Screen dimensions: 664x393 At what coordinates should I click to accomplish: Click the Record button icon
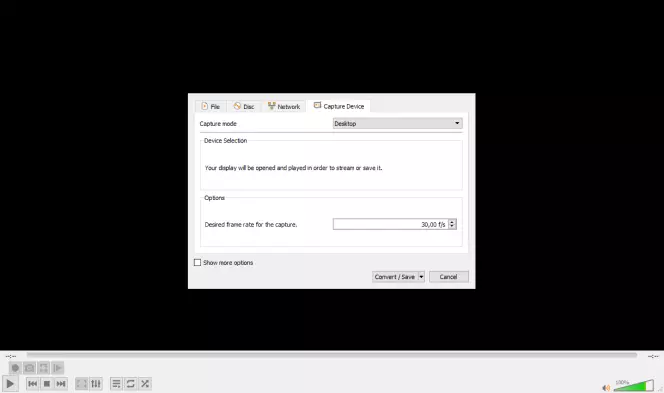[x=15, y=368]
